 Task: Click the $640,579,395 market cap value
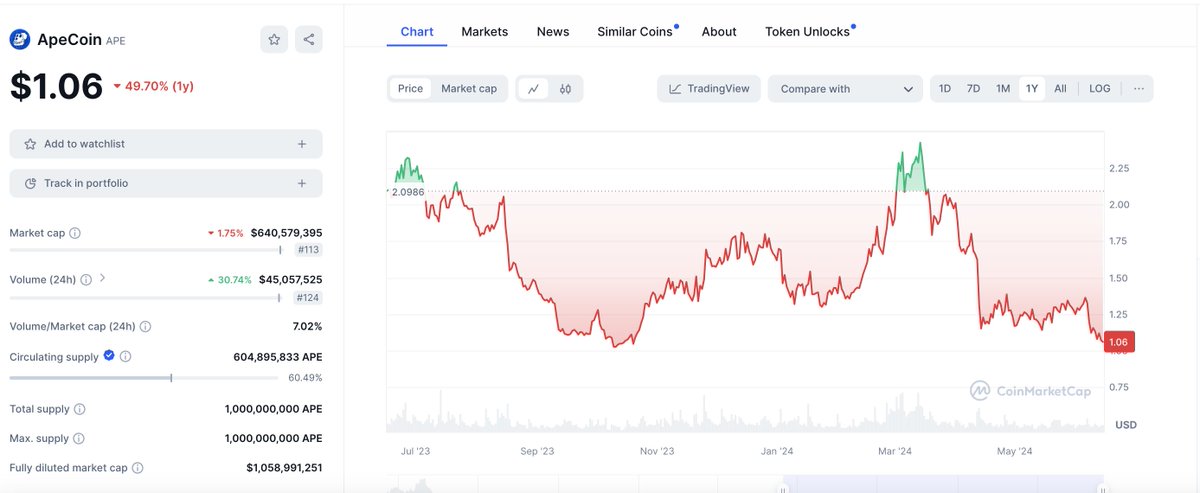286,233
